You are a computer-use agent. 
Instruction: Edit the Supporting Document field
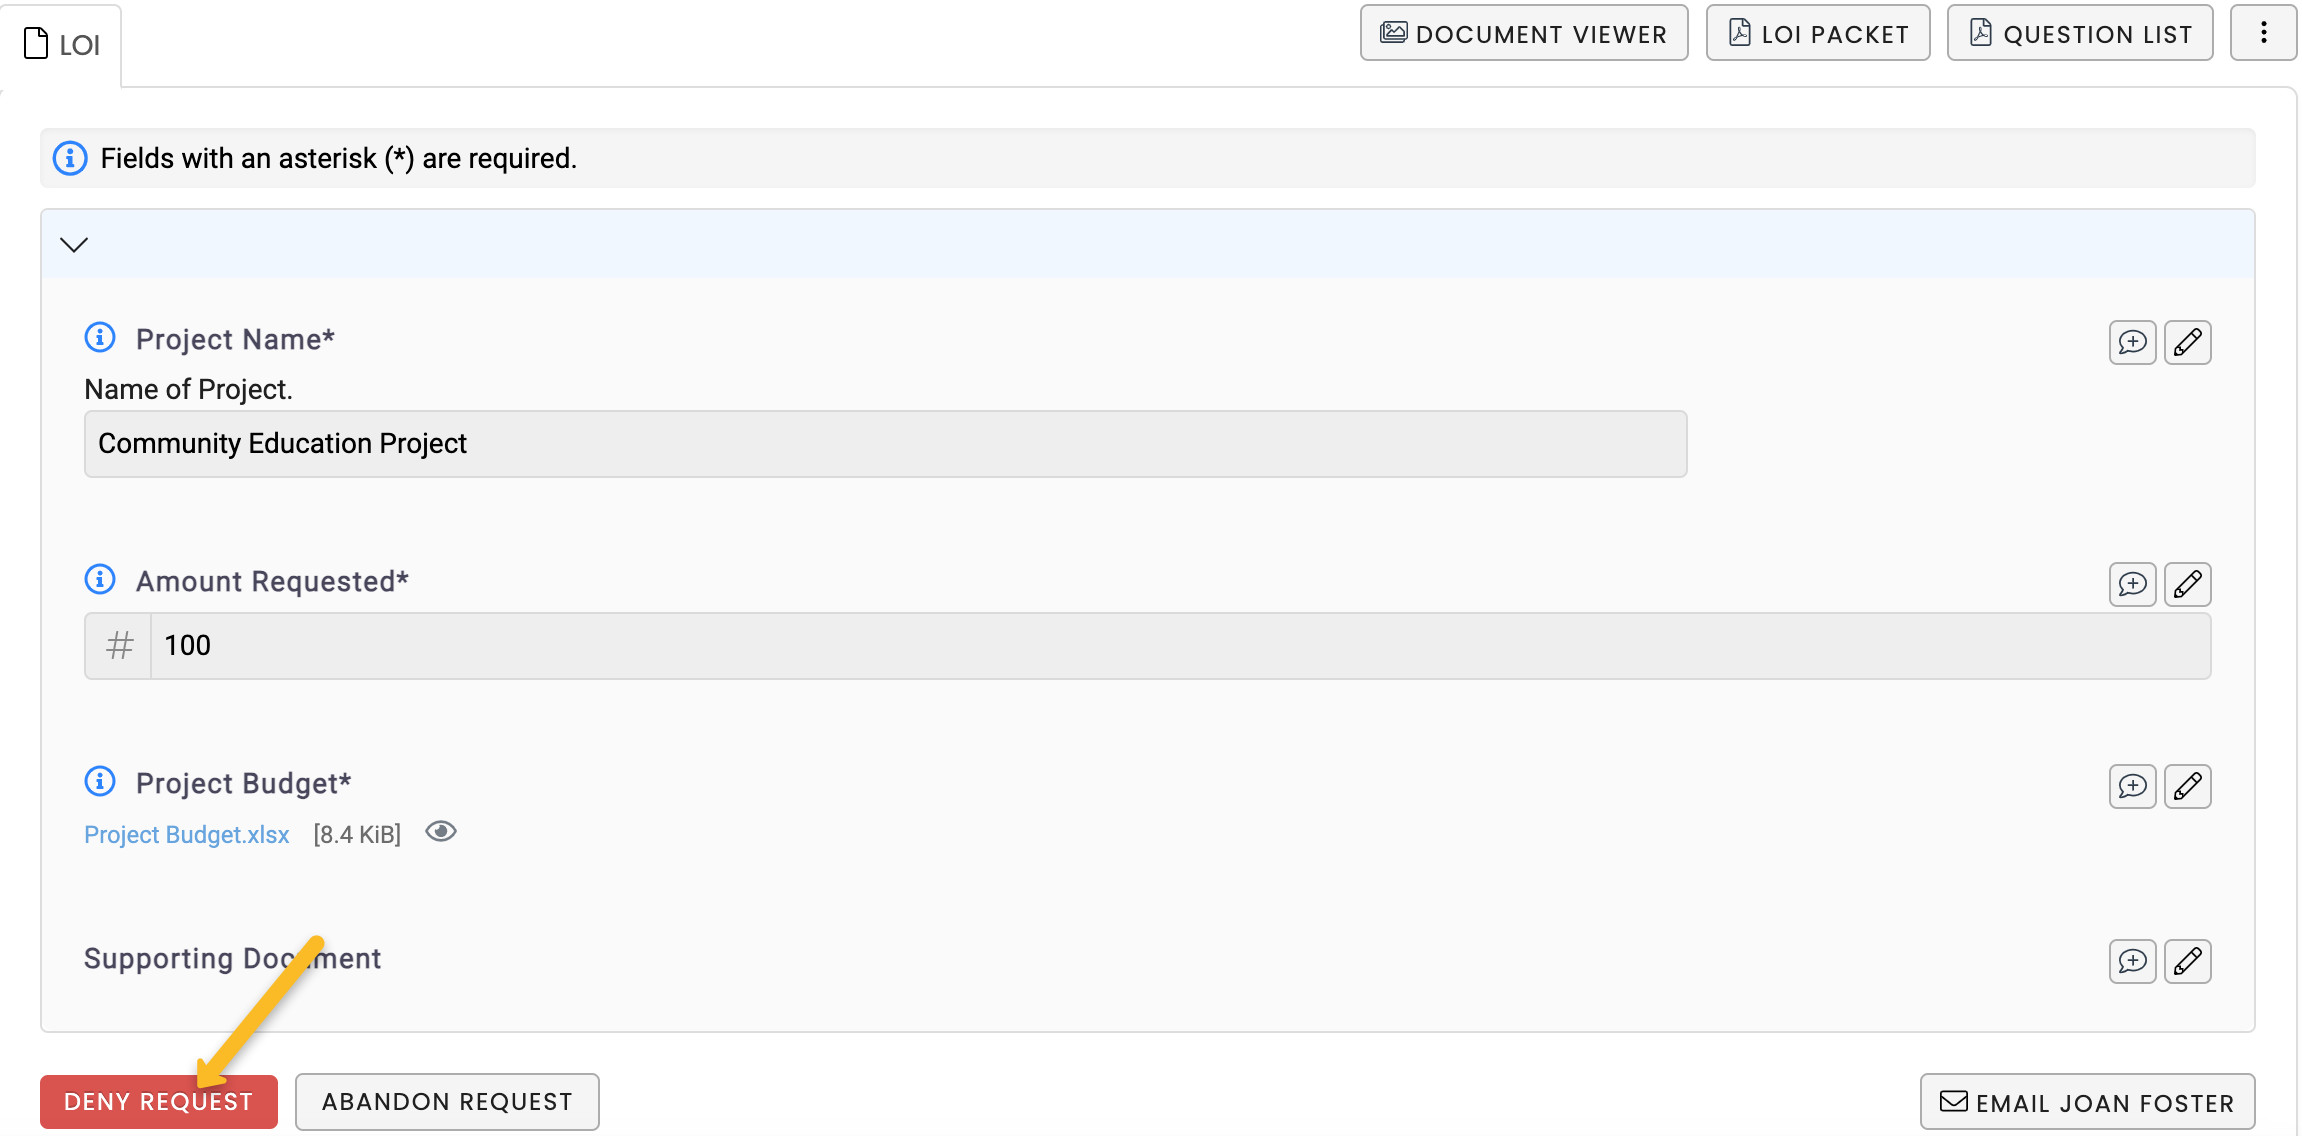2187,962
